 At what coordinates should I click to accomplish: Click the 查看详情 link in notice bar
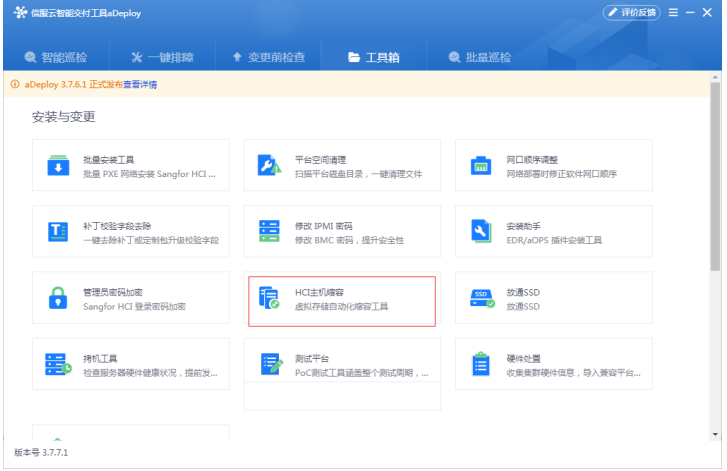pos(140,85)
